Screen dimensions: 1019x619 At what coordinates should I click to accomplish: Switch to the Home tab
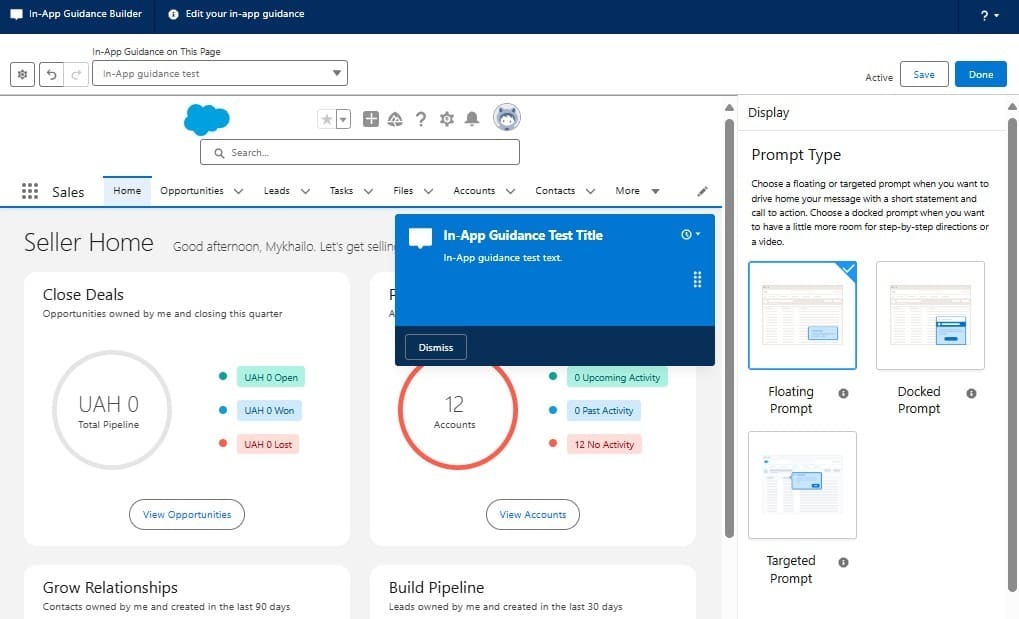(x=127, y=191)
